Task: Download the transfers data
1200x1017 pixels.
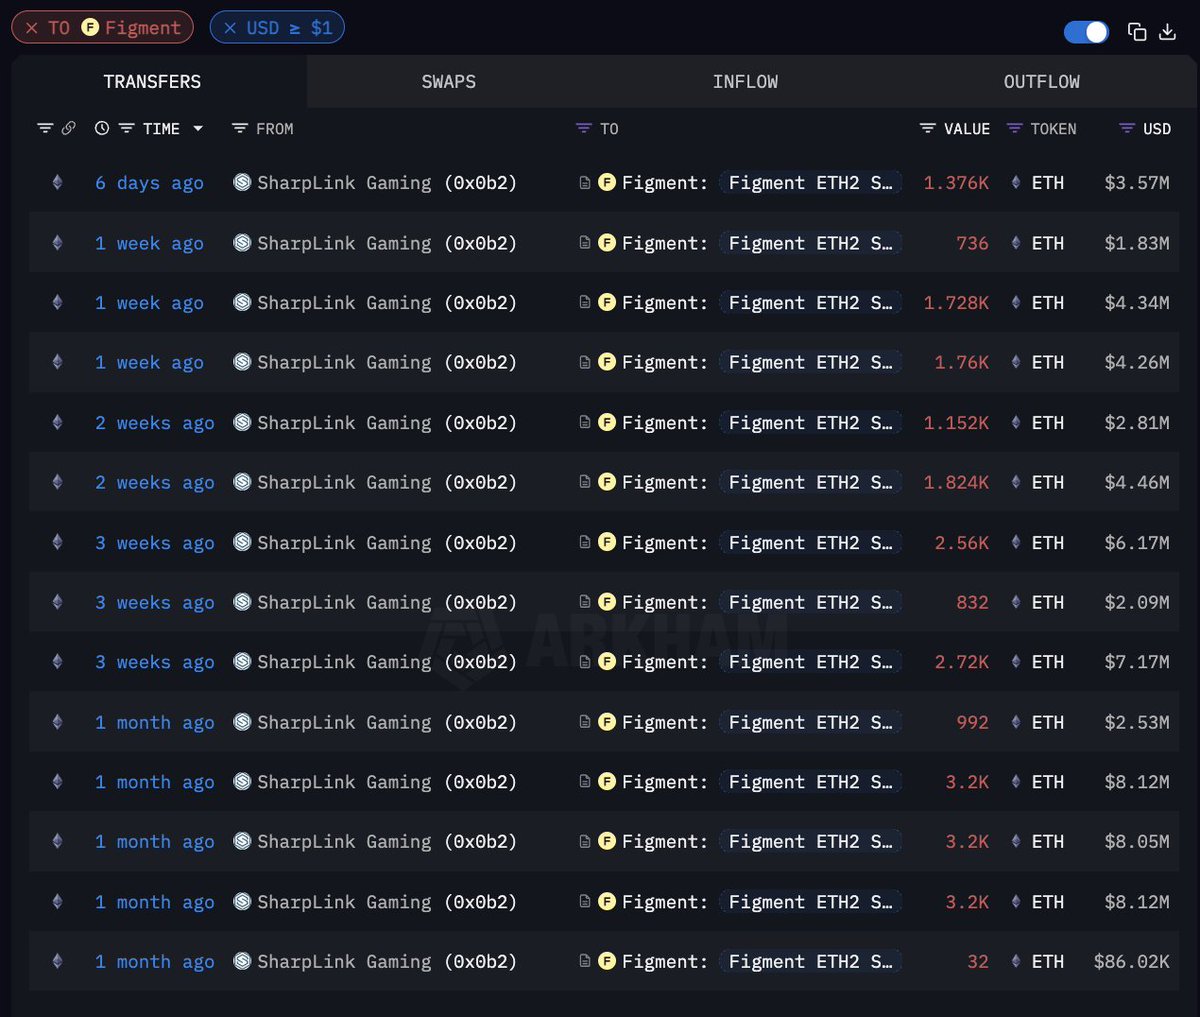Action: [x=1167, y=32]
